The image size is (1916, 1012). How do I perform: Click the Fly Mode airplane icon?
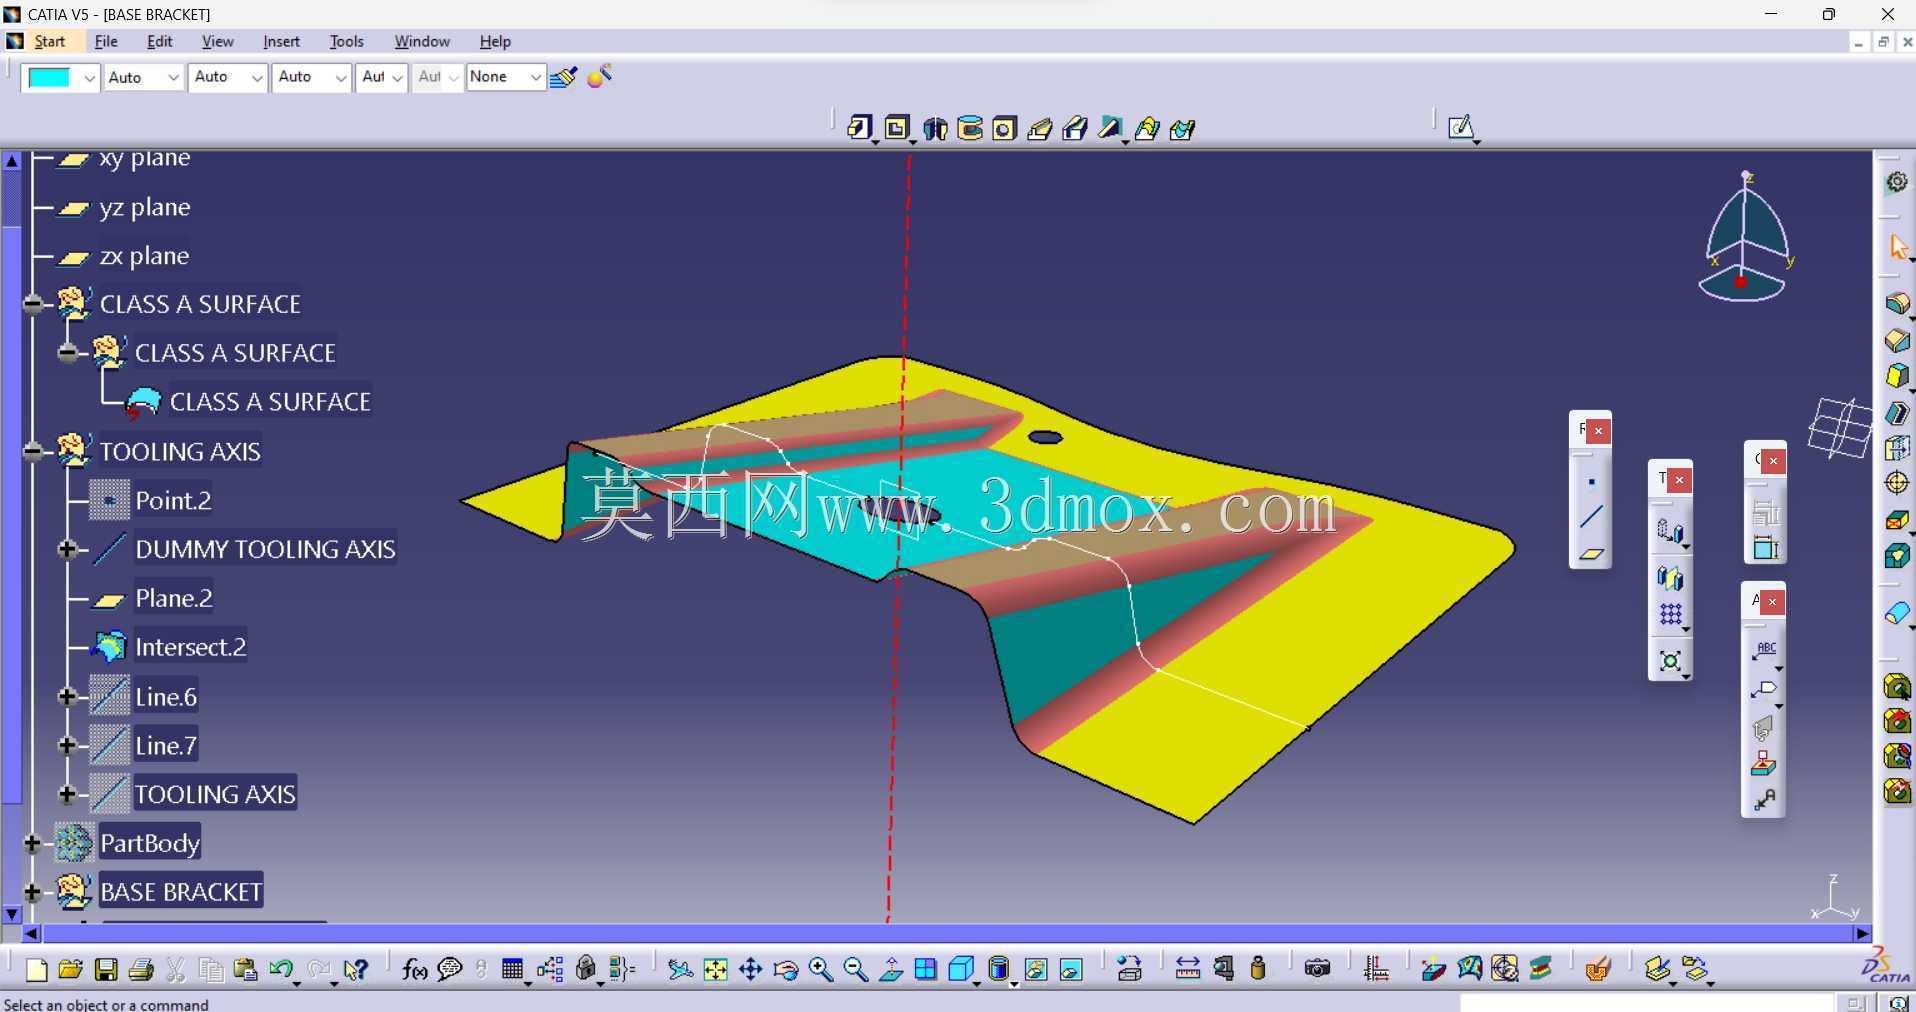pos(680,969)
